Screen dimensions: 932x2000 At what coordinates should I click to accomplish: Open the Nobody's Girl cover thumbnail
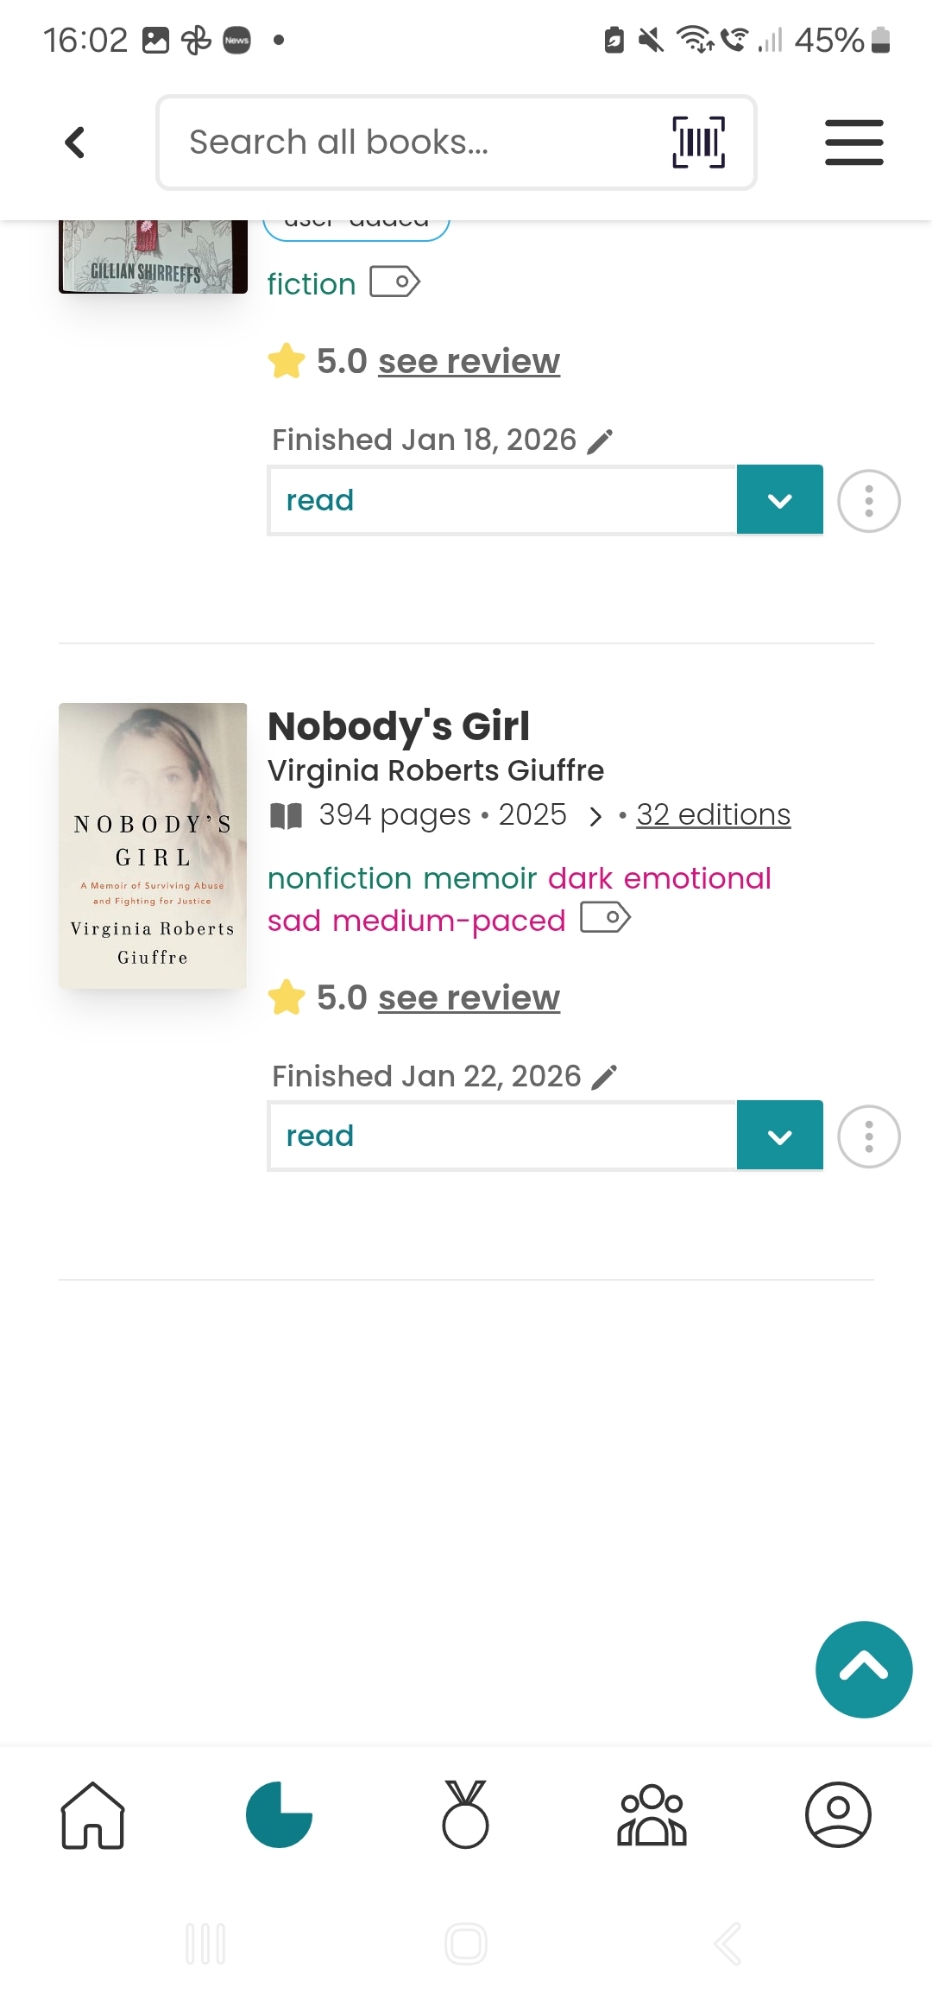tap(153, 846)
